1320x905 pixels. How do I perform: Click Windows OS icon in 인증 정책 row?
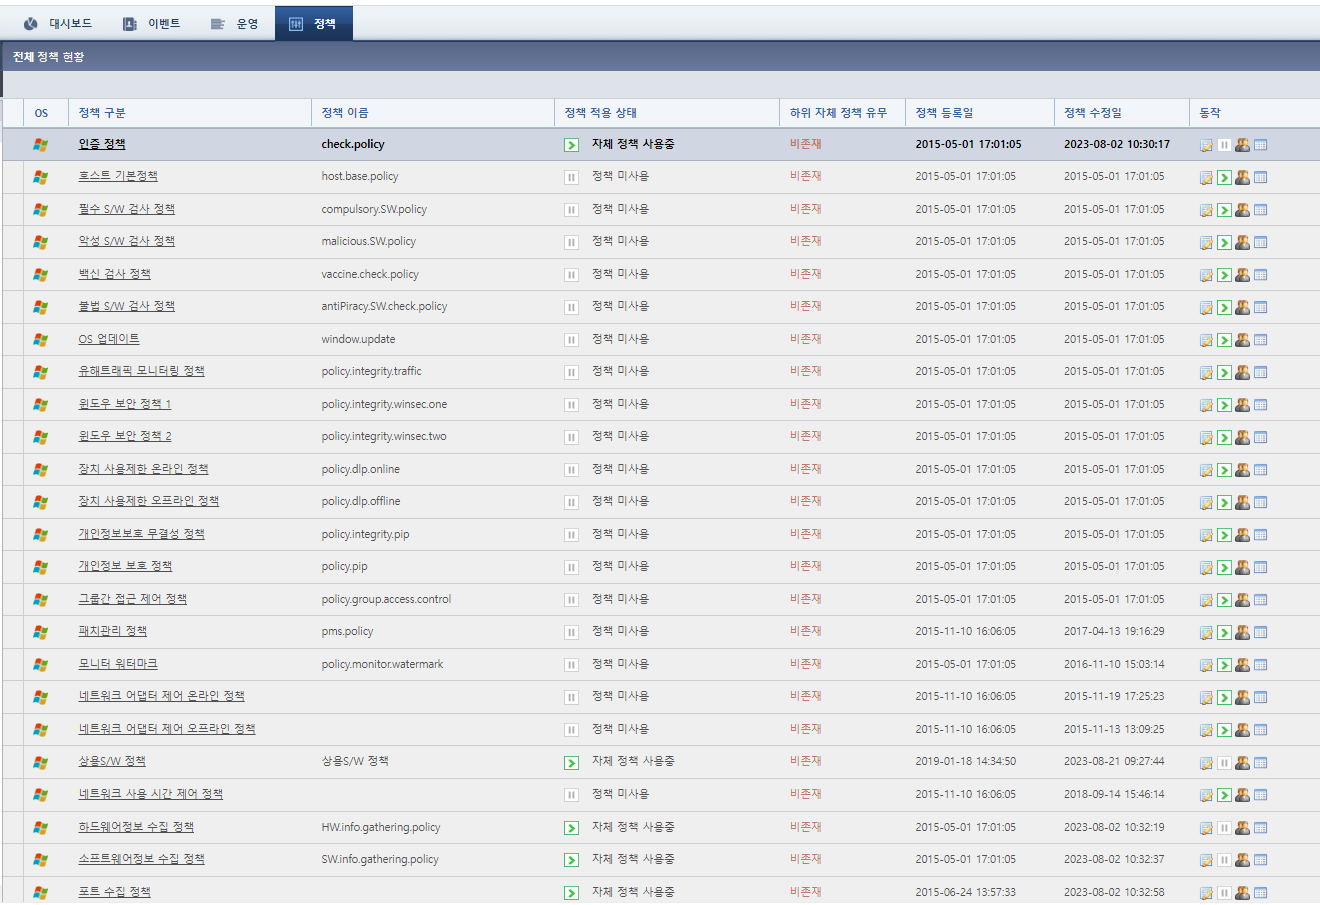click(40, 145)
